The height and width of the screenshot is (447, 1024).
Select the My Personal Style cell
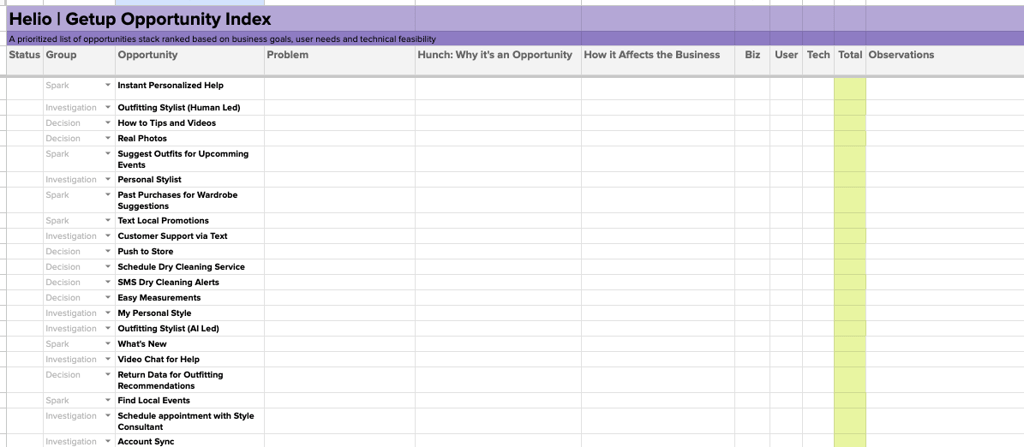click(190, 313)
